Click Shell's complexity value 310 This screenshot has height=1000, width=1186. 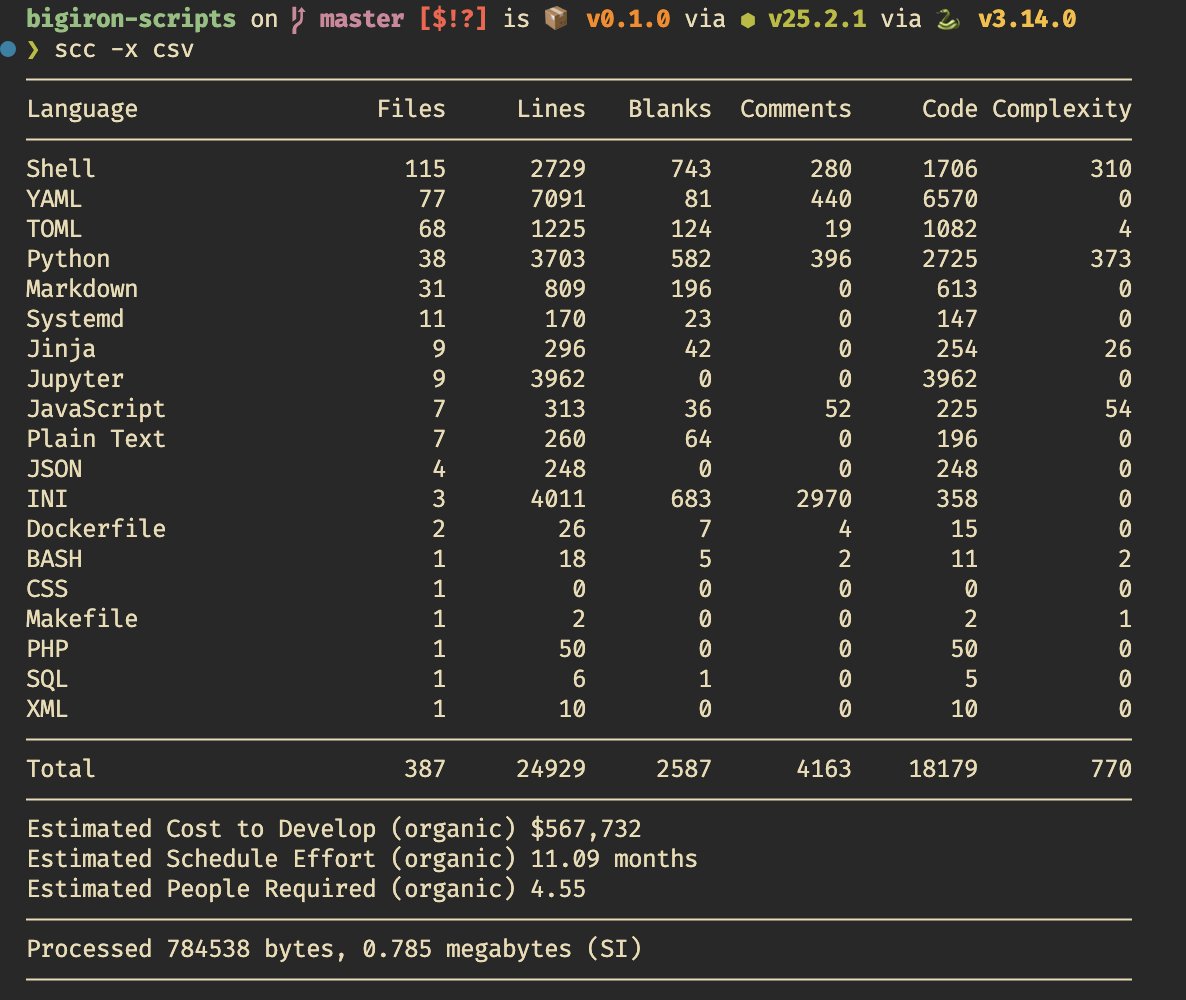[1110, 168]
